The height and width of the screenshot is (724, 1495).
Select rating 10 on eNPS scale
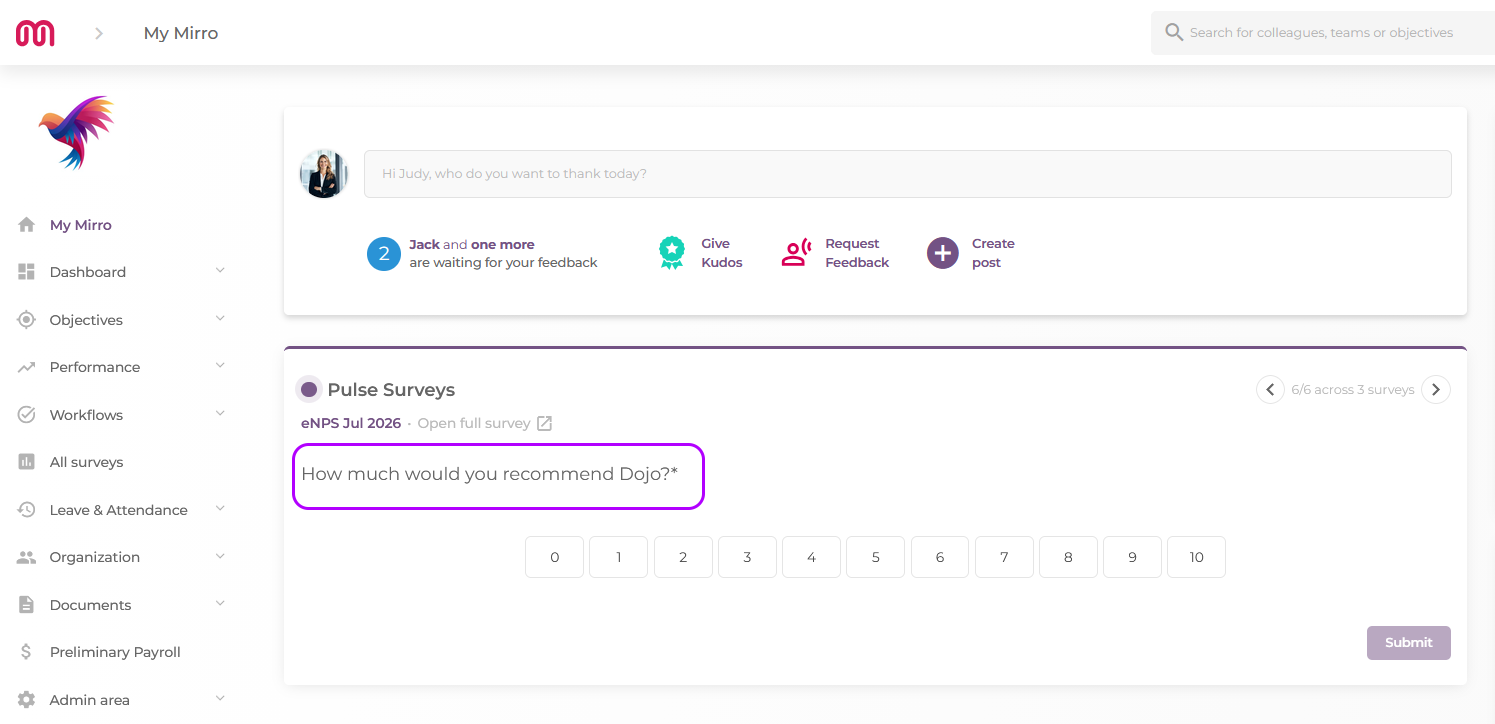[1196, 557]
